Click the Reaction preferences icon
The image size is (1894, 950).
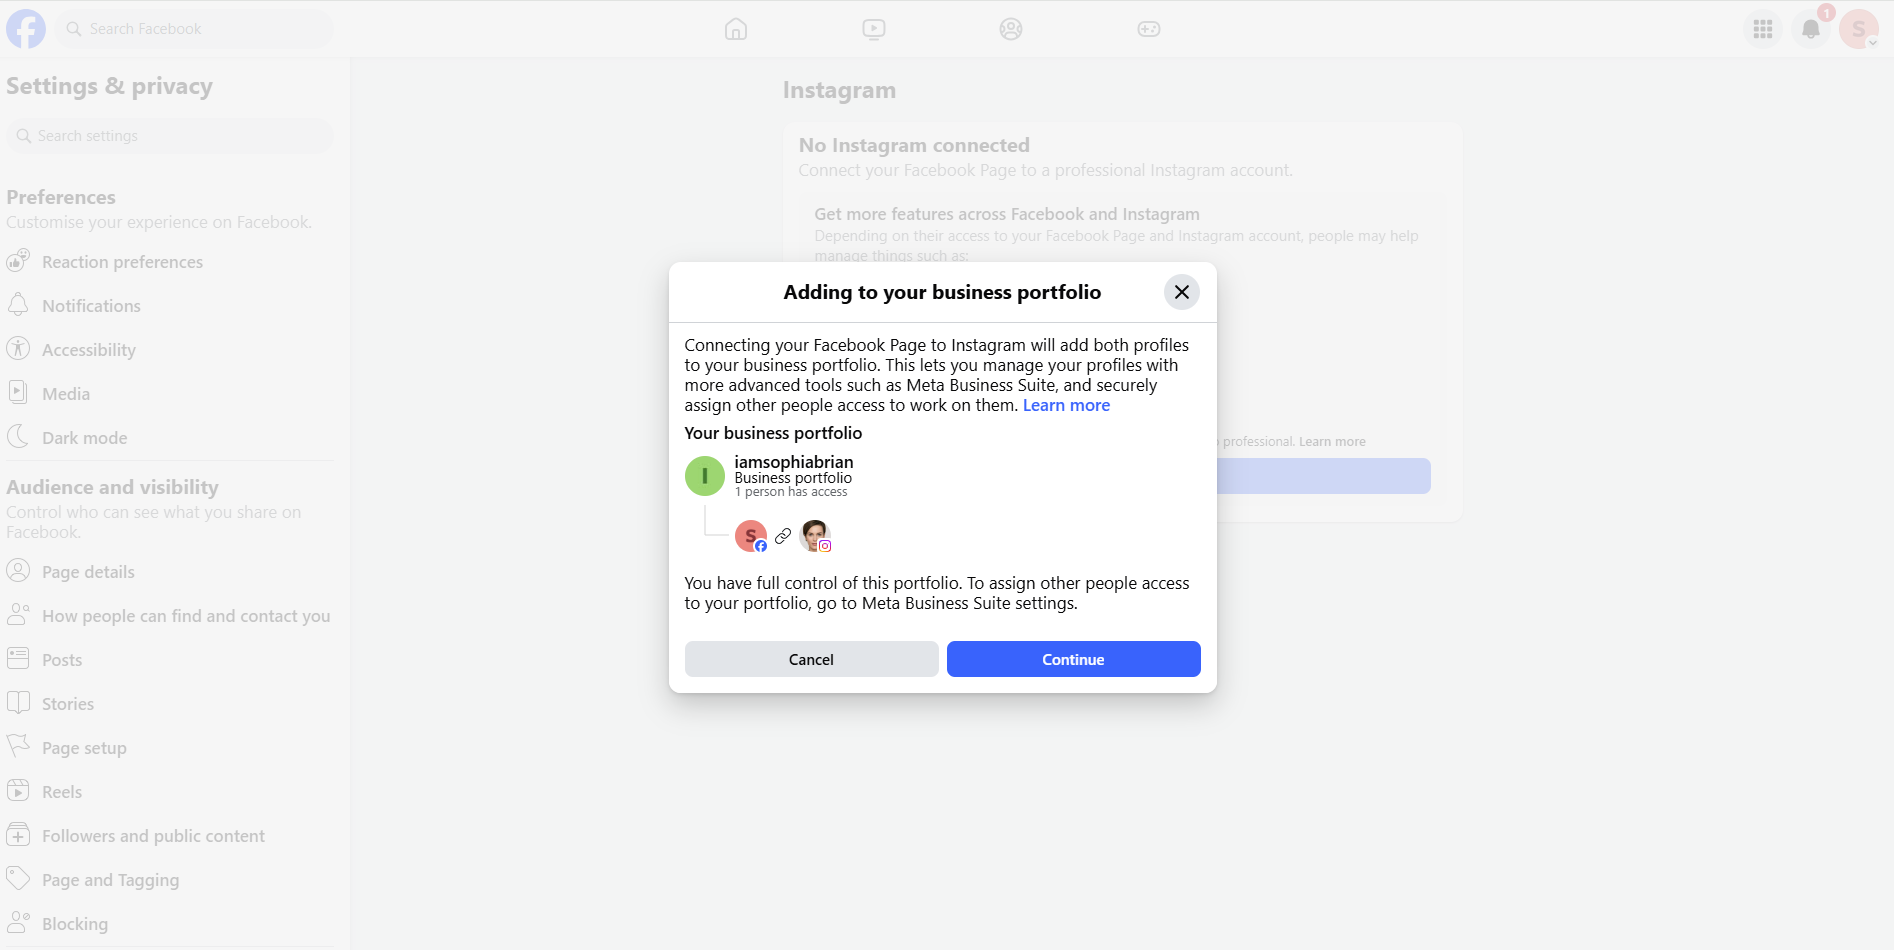pos(18,261)
